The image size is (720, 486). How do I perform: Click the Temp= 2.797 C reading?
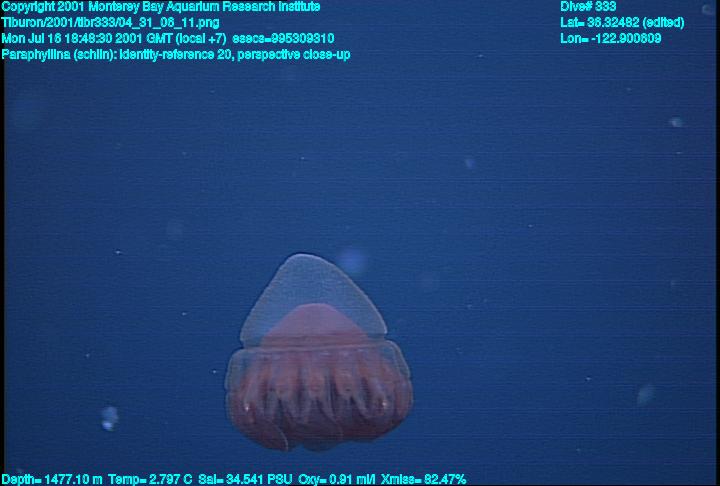pyautogui.click(x=150, y=480)
